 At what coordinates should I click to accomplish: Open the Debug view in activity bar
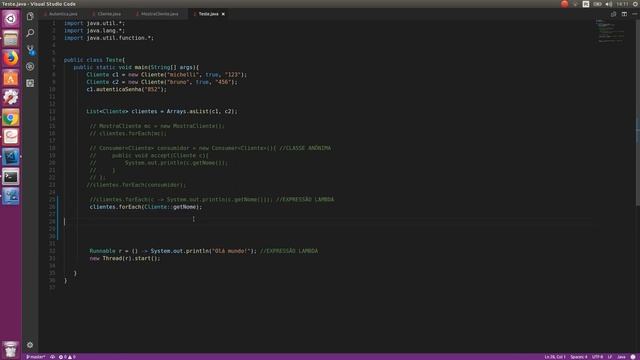click(30, 67)
